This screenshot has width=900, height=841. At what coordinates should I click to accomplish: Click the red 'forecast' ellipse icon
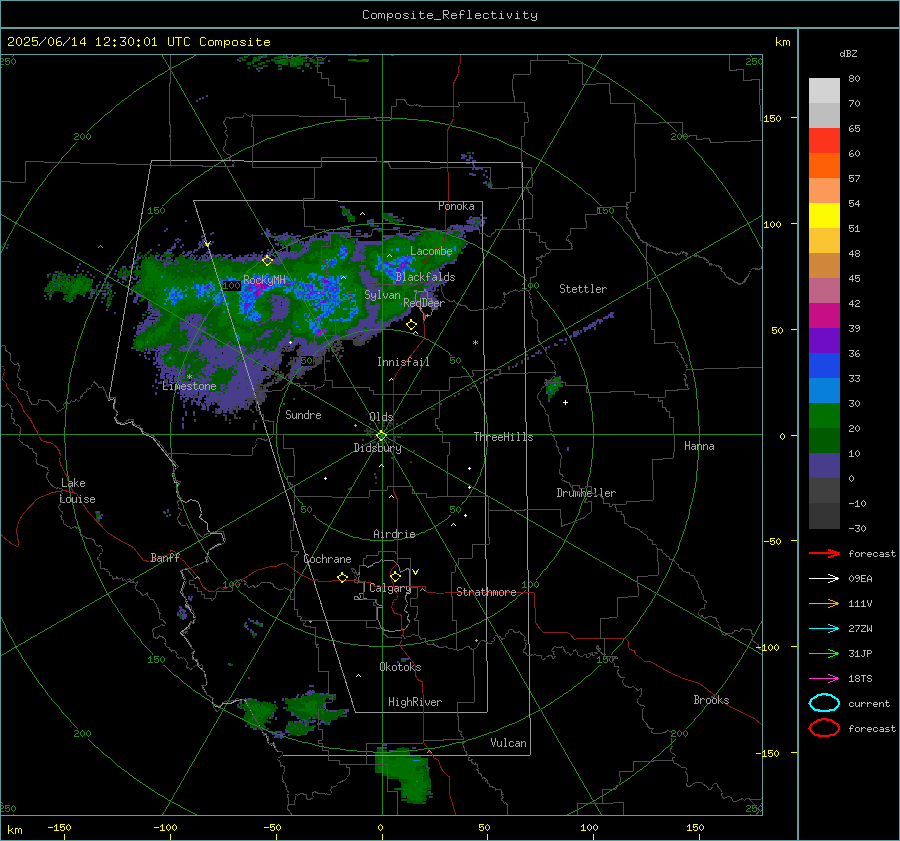(824, 728)
